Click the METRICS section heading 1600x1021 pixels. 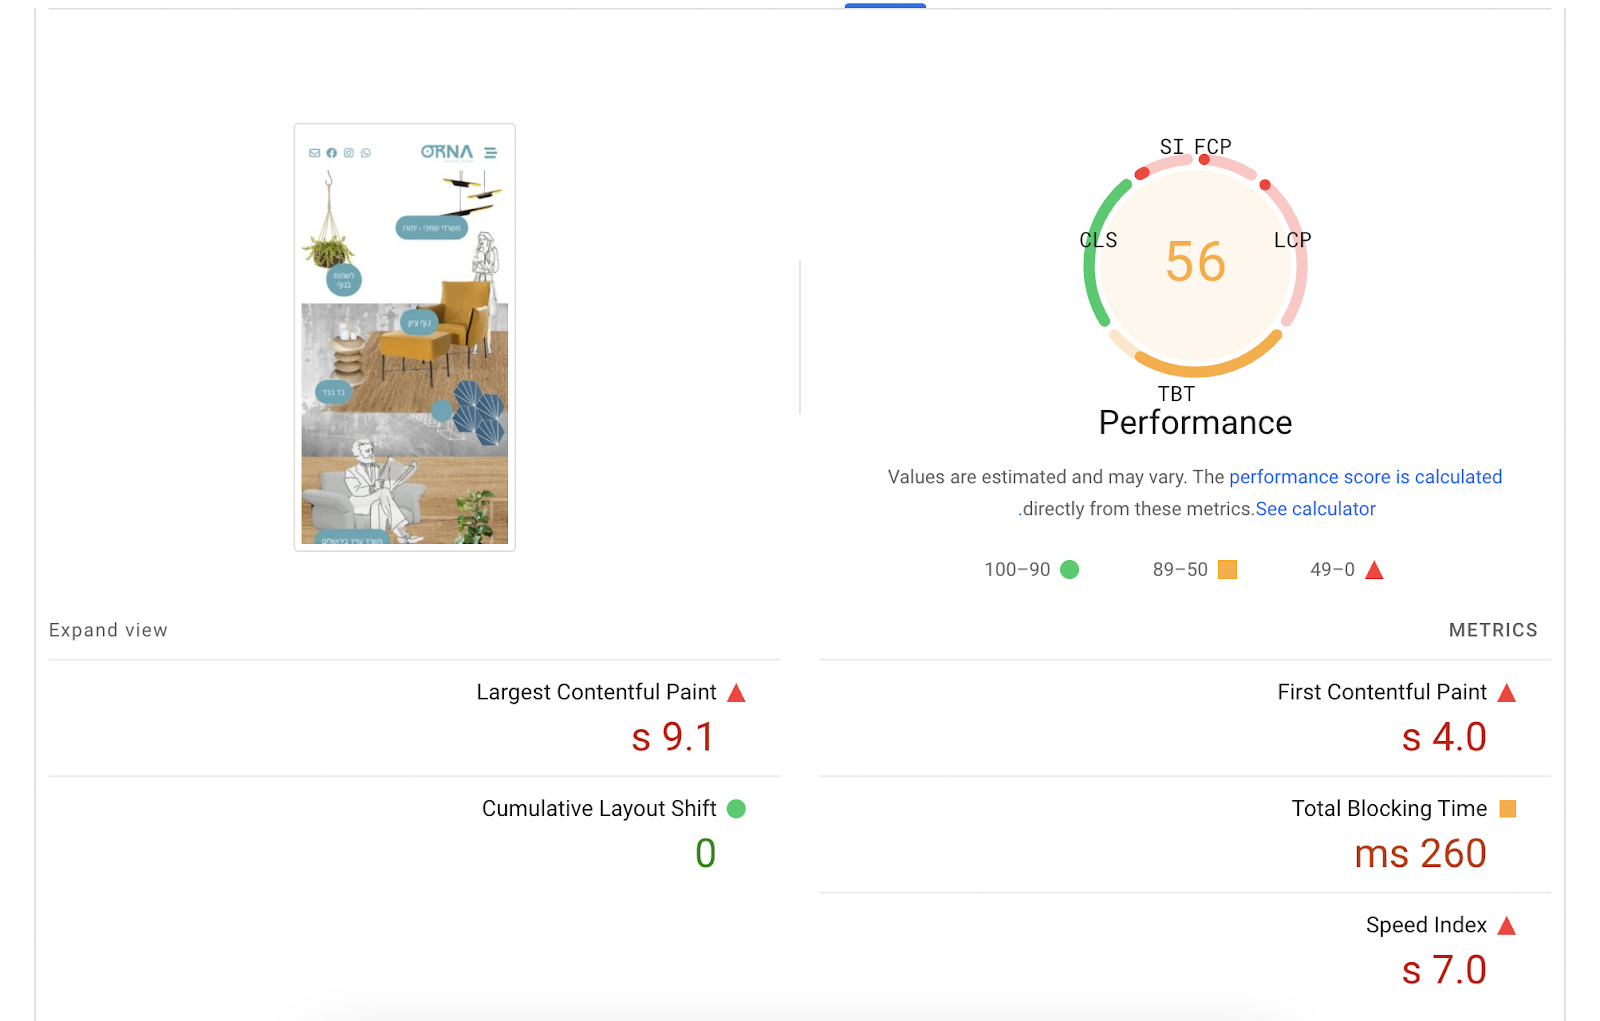tap(1493, 630)
